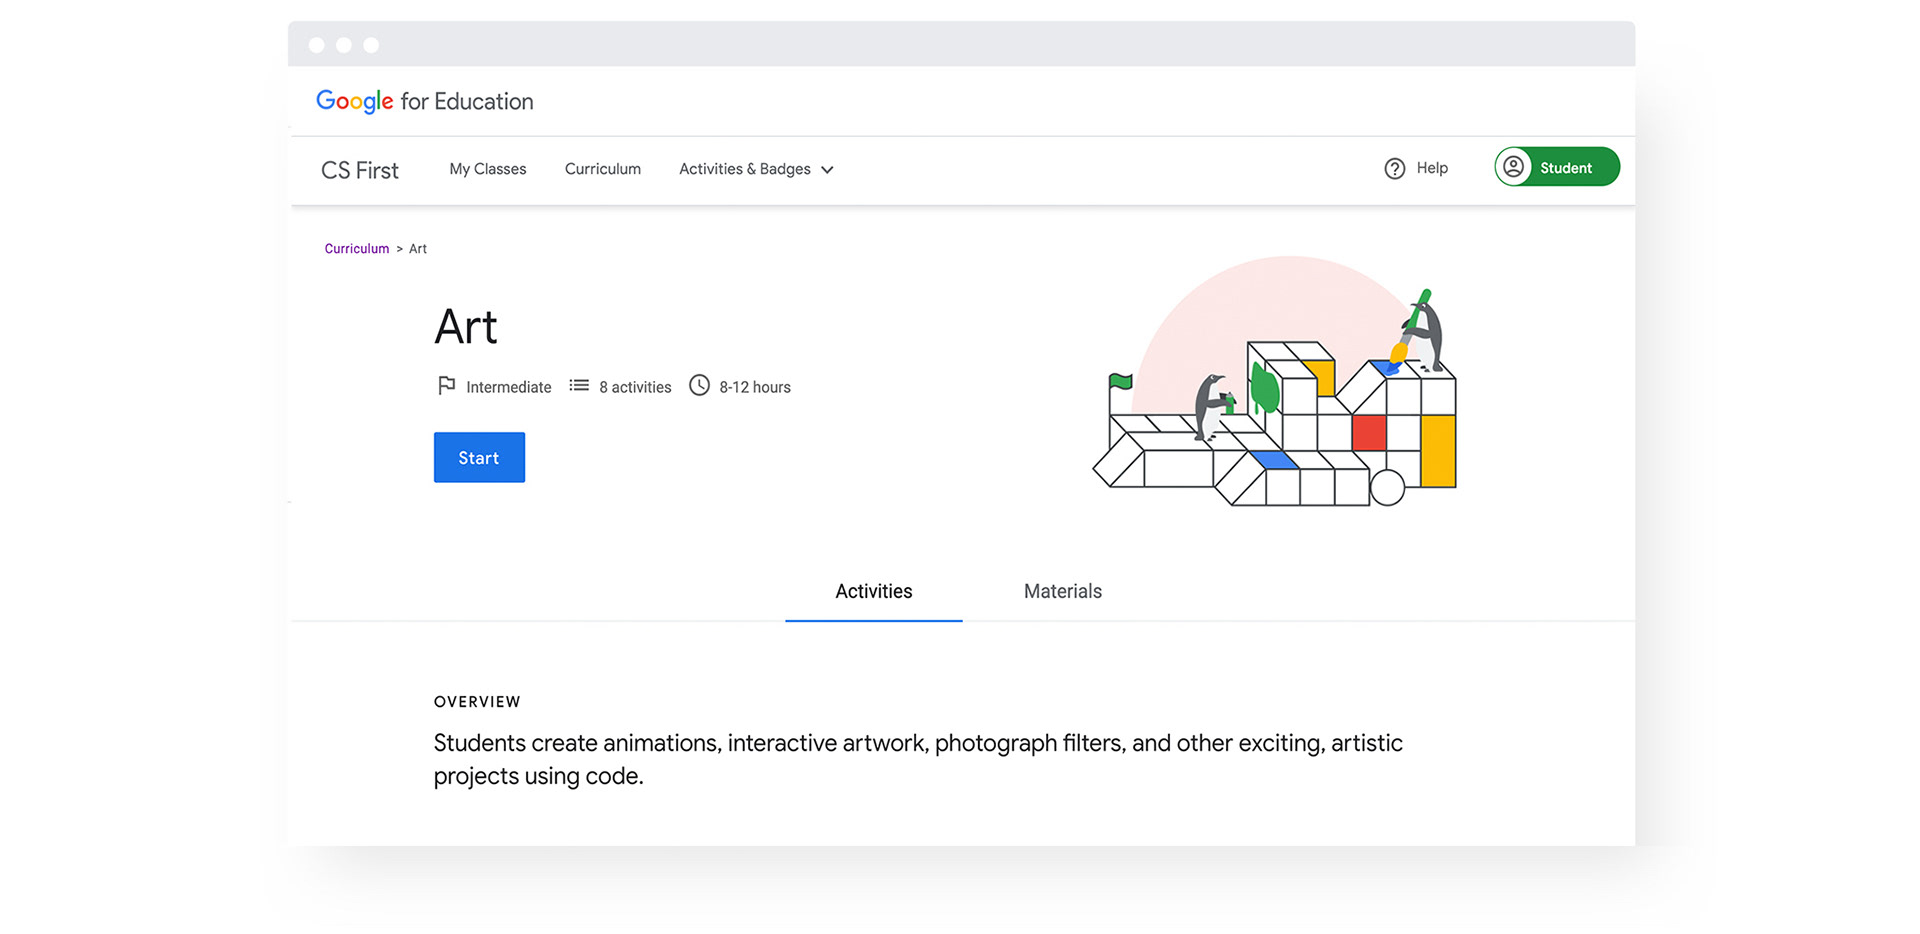Click the activities list icon
The image size is (1920, 934).
tap(579, 386)
